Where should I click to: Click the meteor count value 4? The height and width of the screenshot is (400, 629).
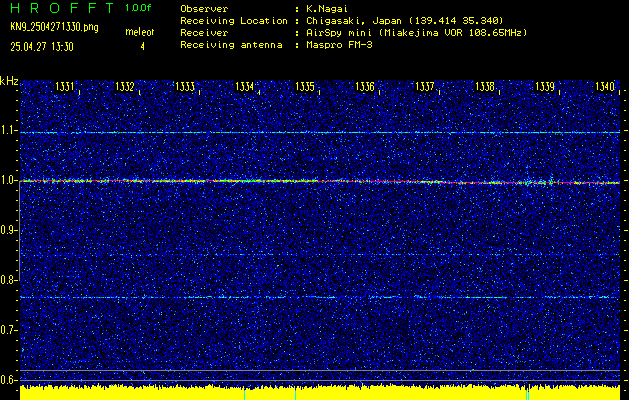click(x=142, y=47)
